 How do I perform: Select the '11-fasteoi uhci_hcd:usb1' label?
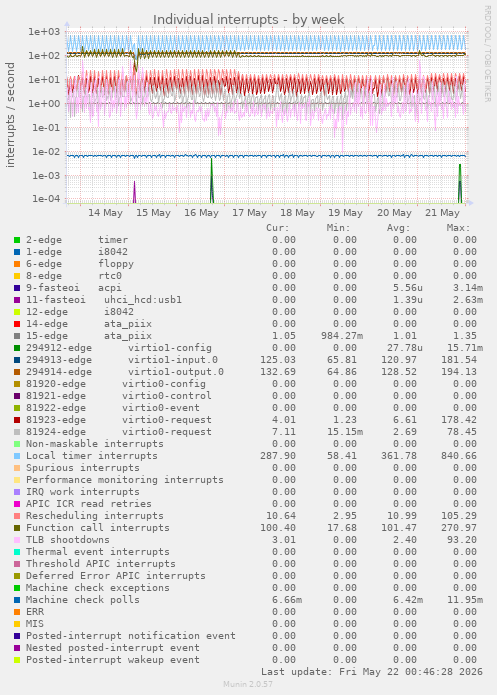pos(104,300)
